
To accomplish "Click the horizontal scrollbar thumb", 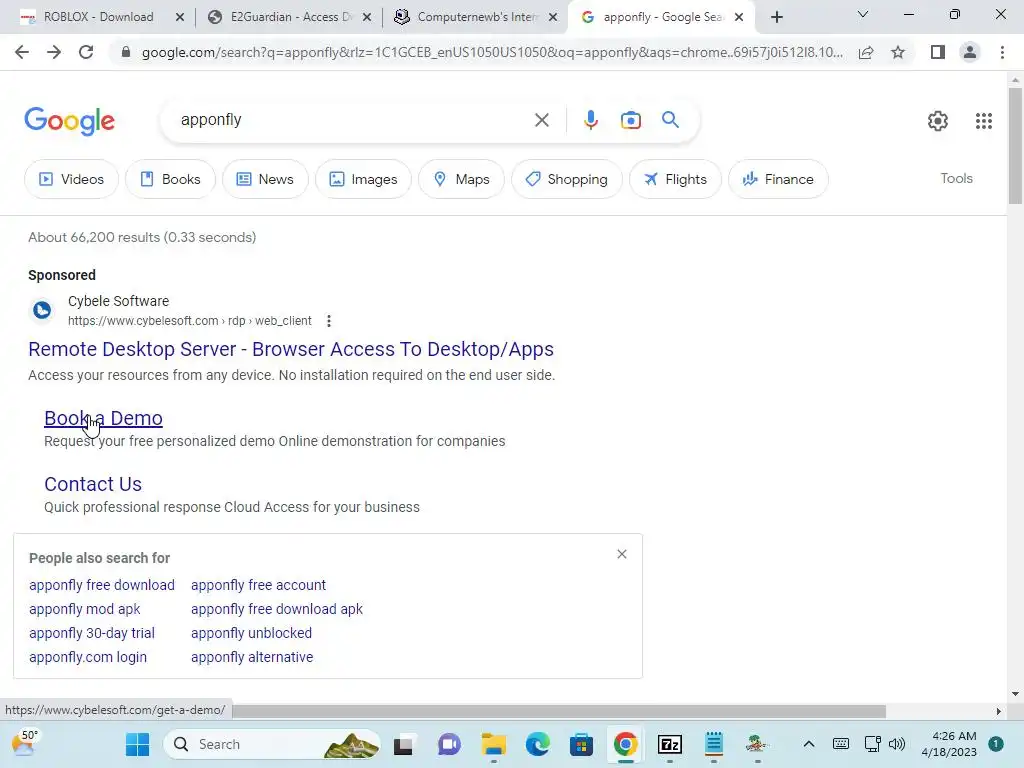I will click(x=558, y=711).
